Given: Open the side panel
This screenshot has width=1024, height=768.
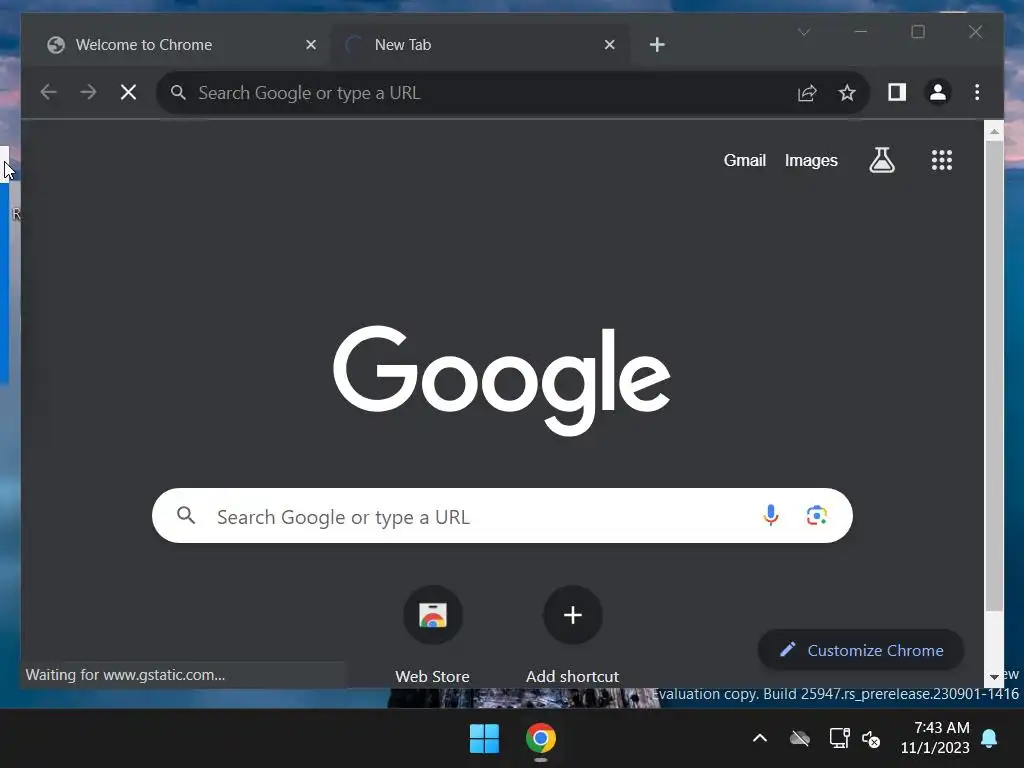Looking at the screenshot, I should coord(897,92).
